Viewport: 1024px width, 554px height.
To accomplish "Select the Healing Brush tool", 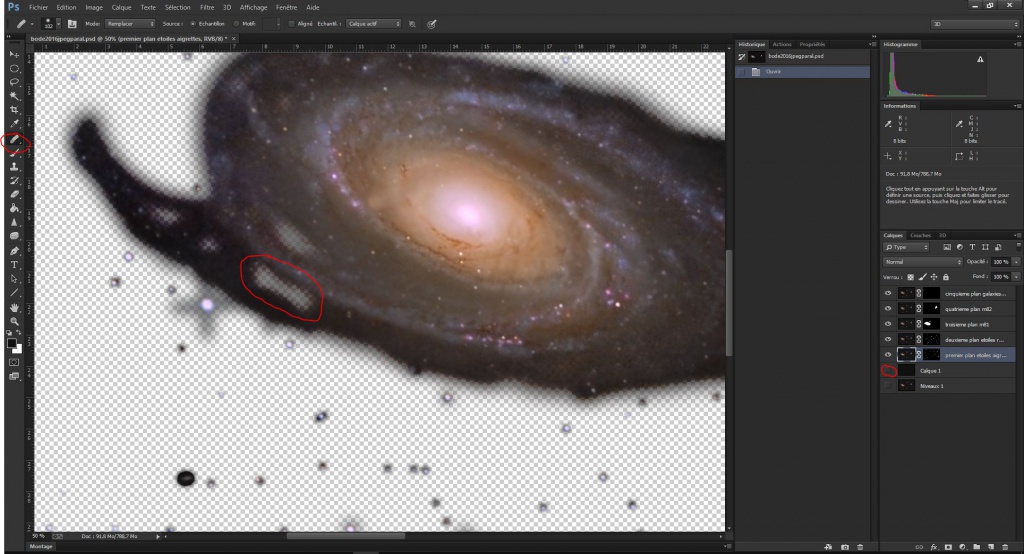I will 14,139.
